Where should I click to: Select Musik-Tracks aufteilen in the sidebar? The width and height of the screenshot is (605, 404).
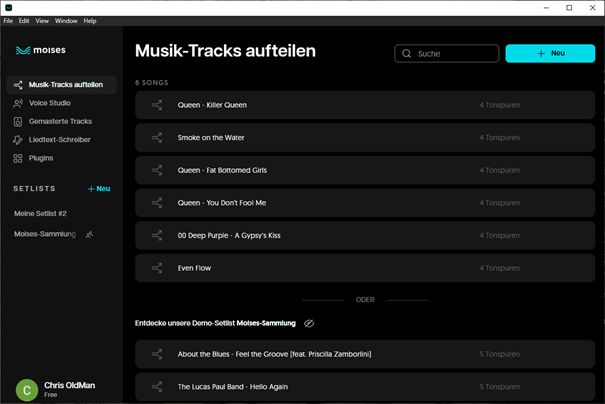point(62,85)
